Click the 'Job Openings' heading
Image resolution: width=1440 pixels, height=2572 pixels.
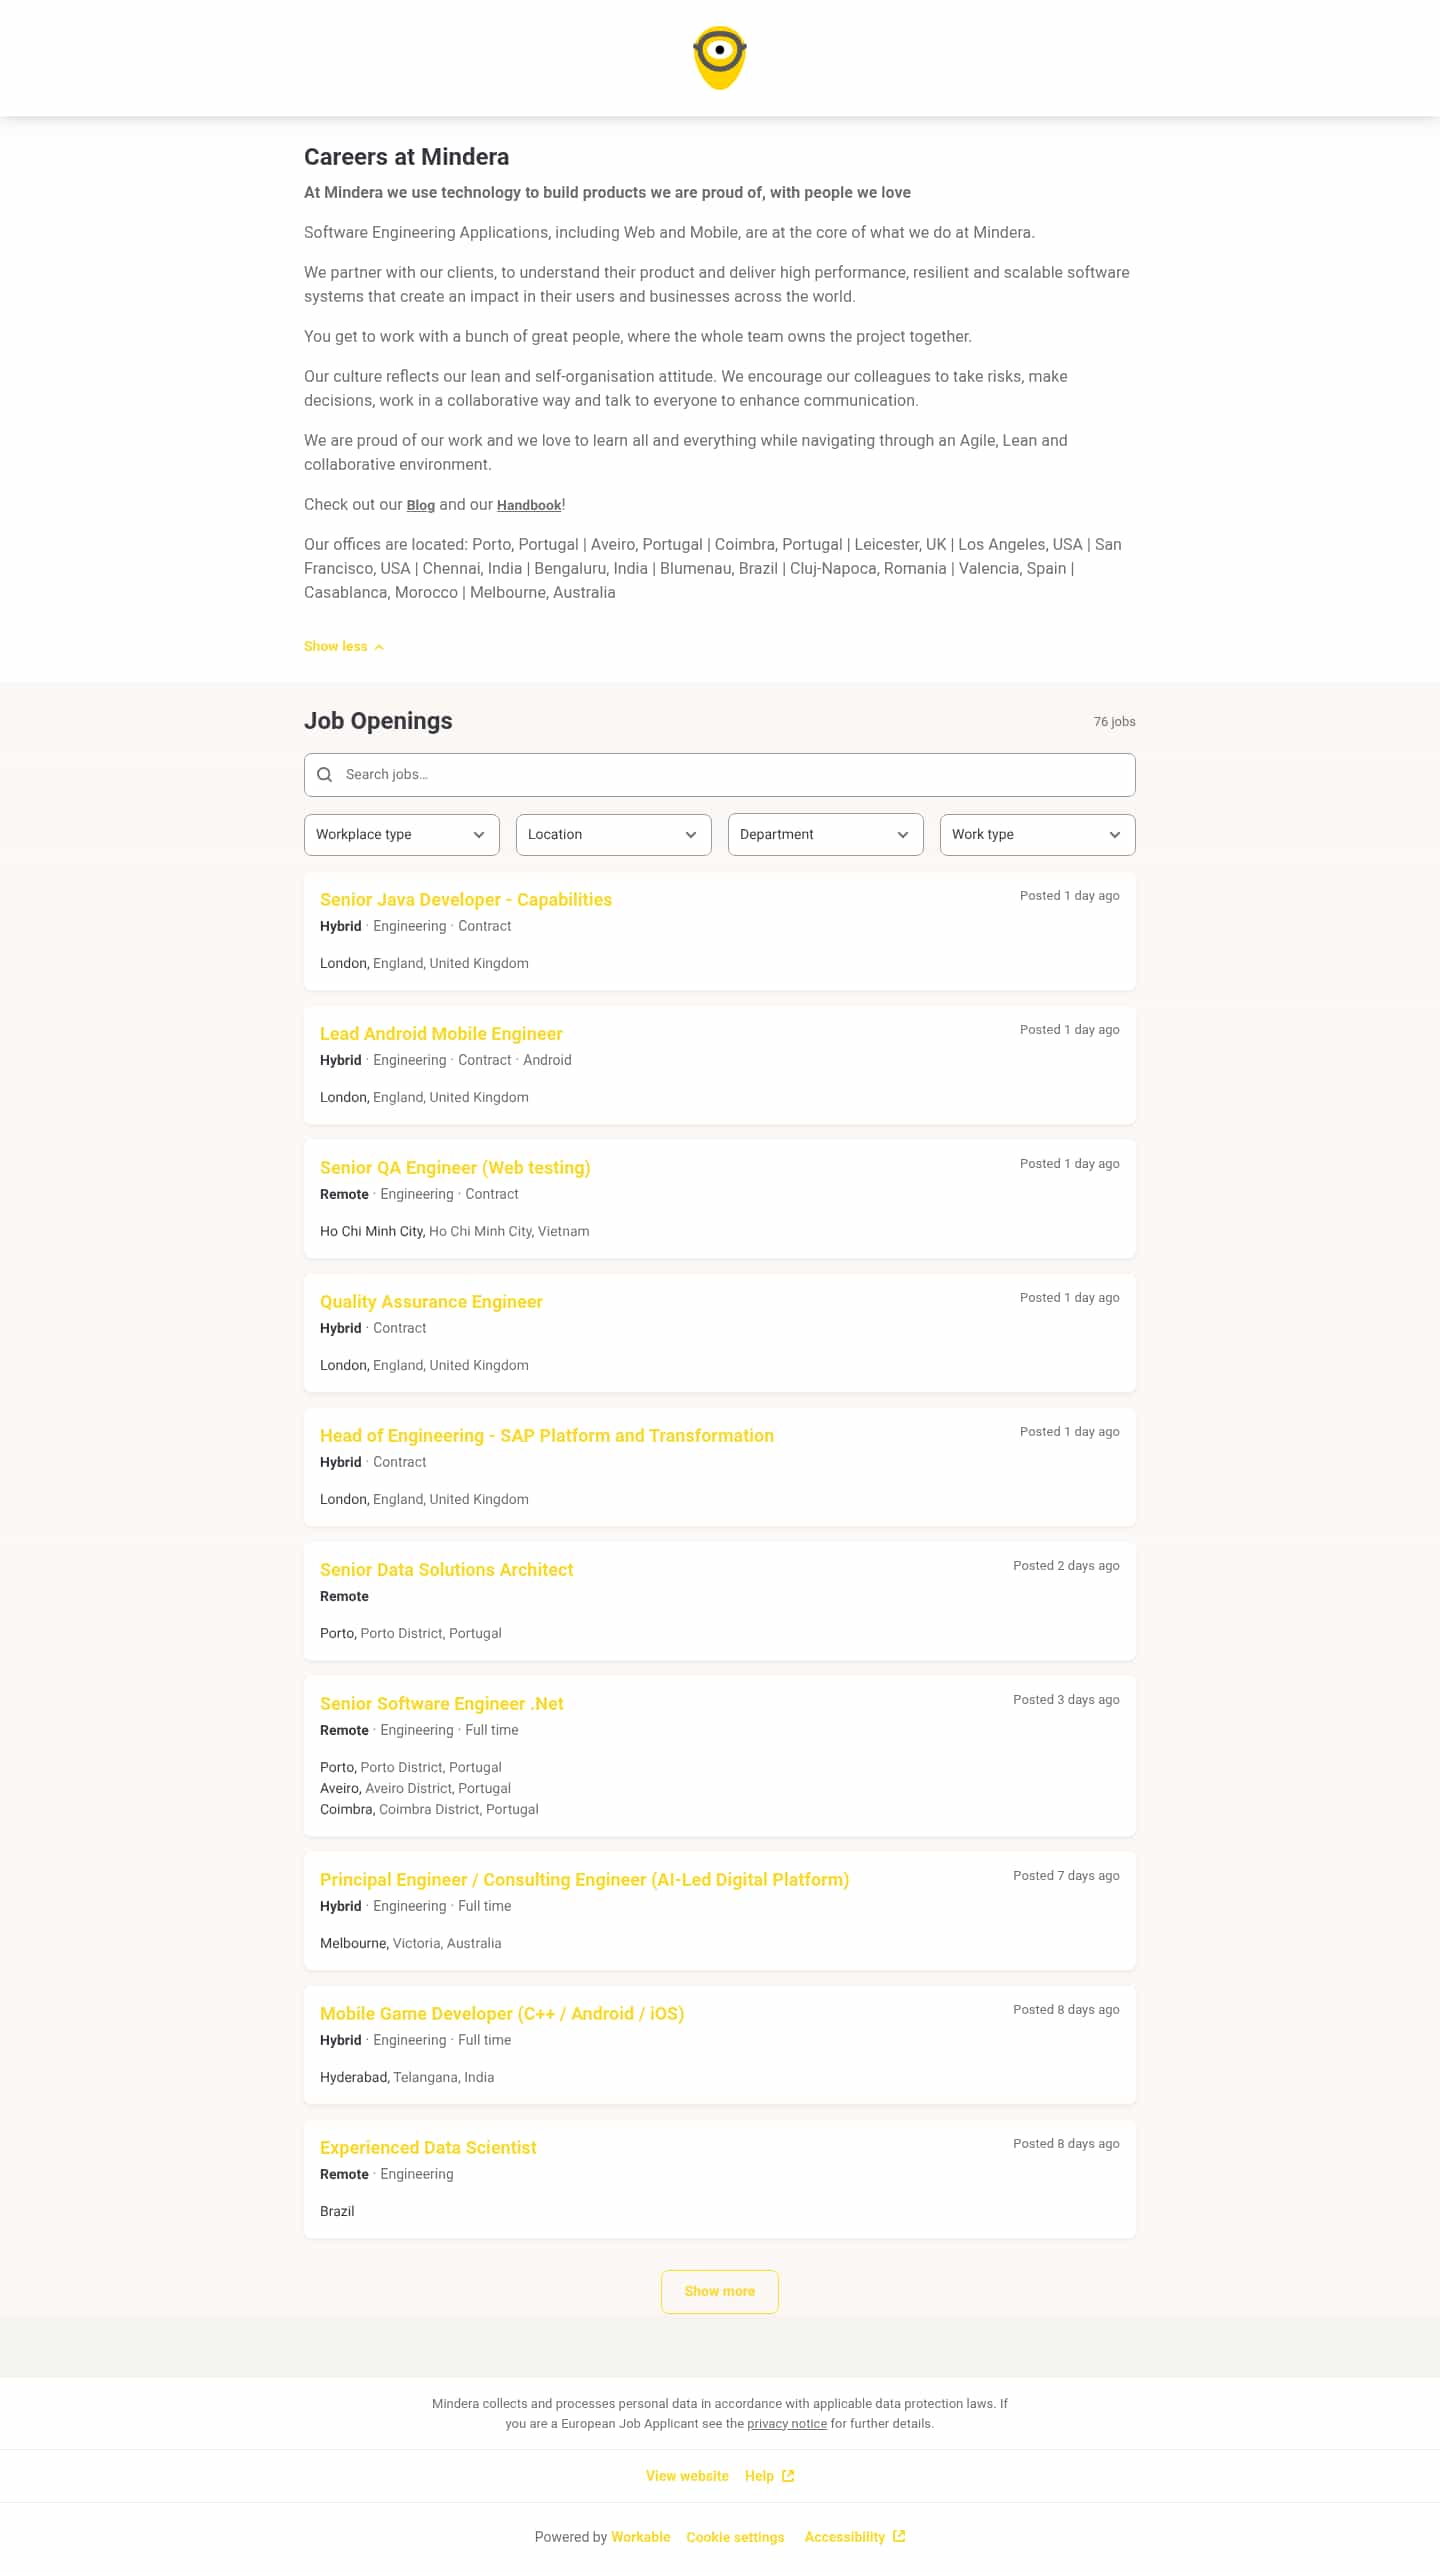click(x=378, y=721)
